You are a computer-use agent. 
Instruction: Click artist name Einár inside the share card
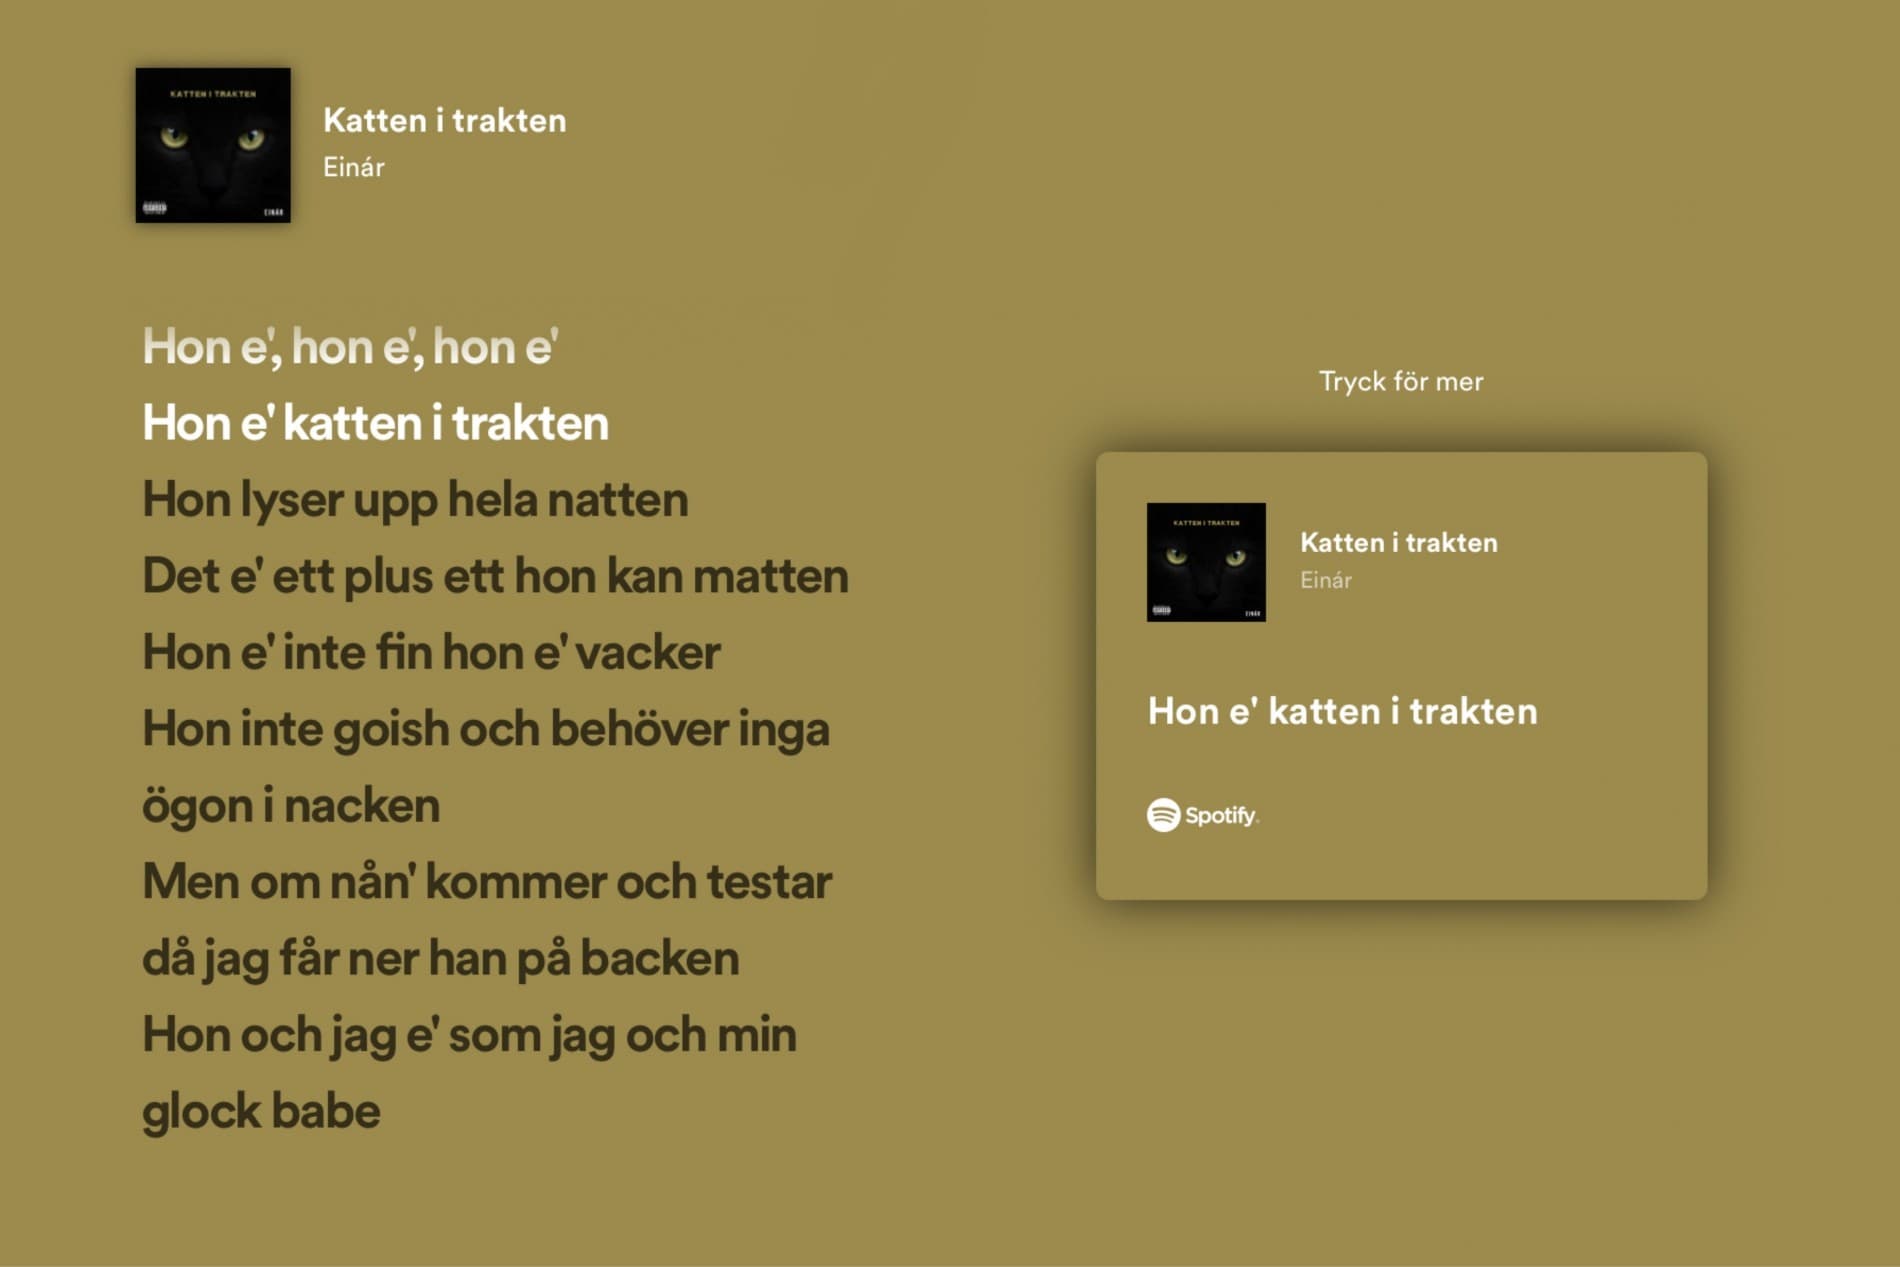[x=1326, y=580]
